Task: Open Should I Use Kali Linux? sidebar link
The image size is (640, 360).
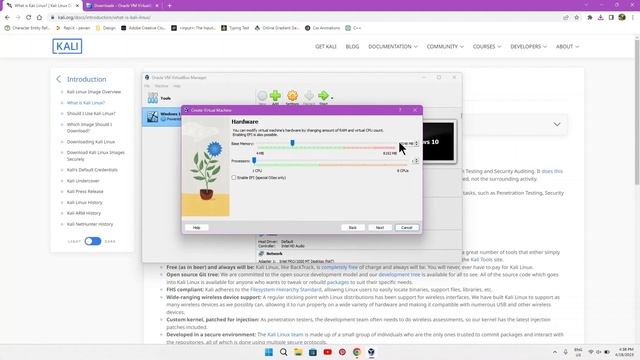Action: tap(91, 113)
